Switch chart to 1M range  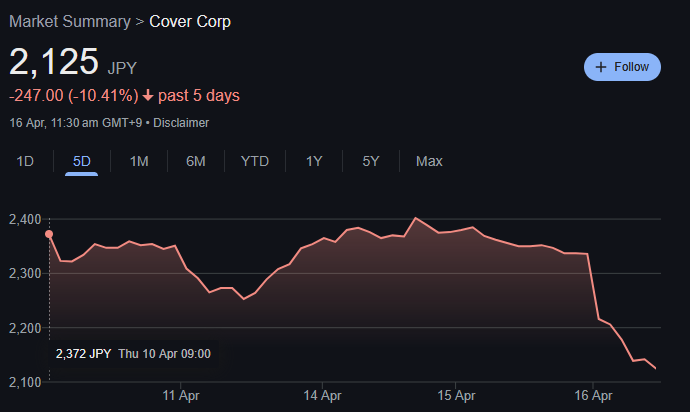click(x=139, y=161)
